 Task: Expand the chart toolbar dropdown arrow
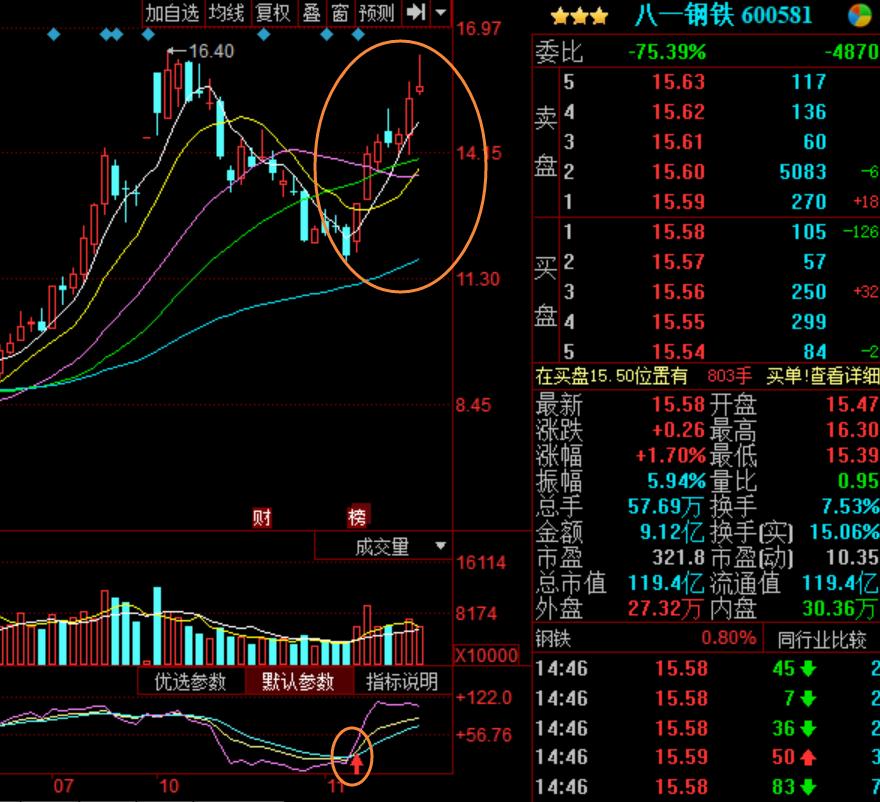click(x=441, y=12)
